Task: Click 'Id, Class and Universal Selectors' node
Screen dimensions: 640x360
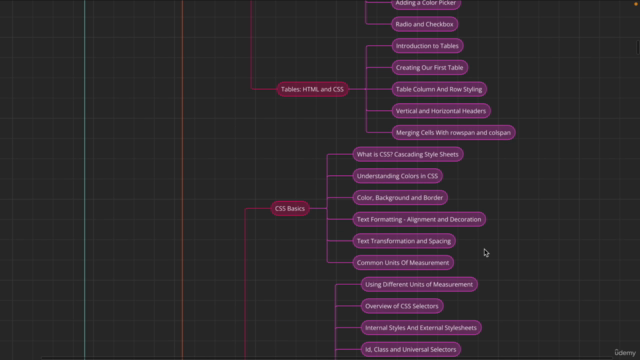Action: pyautogui.click(x=411, y=349)
